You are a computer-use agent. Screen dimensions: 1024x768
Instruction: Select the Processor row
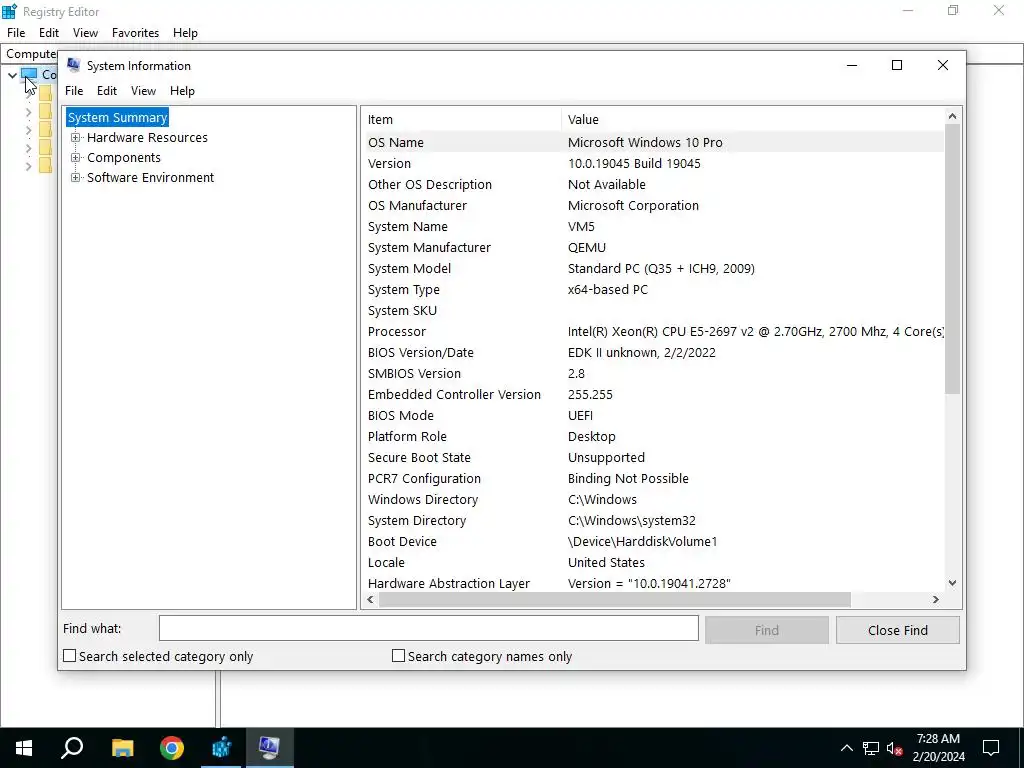click(653, 332)
